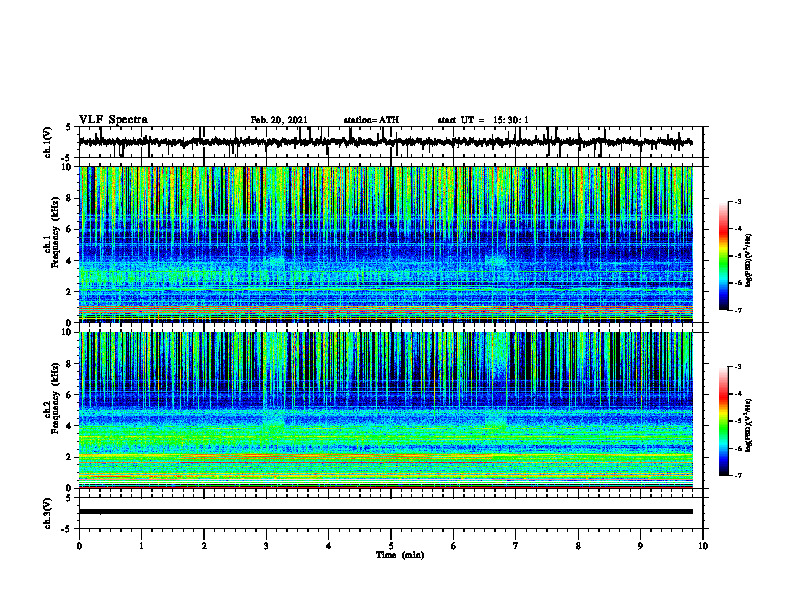
Task: Click the "ch.1(V)" waveform axis label
Action: [47, 142]
